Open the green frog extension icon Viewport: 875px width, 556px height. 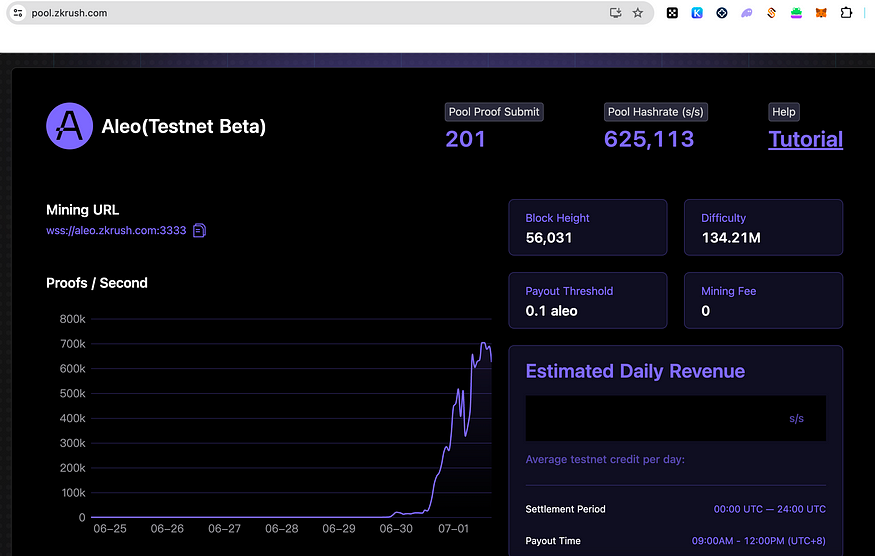[x=796, y=13]
